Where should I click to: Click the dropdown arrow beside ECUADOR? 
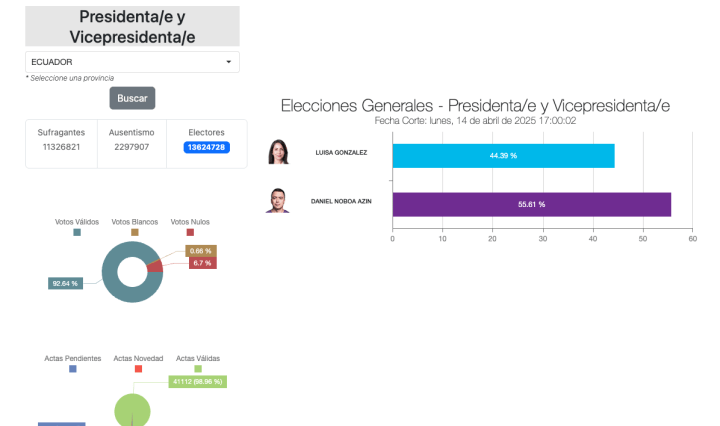pyautogui.click(x=229, y=62)
